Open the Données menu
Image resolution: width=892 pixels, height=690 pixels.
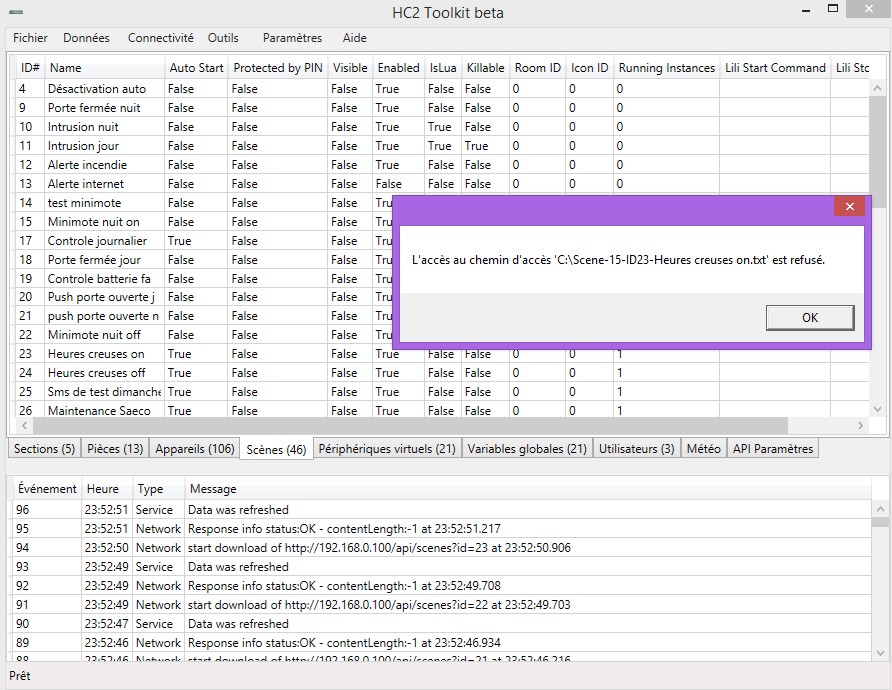pyautogui.click(x=86, y=38)
